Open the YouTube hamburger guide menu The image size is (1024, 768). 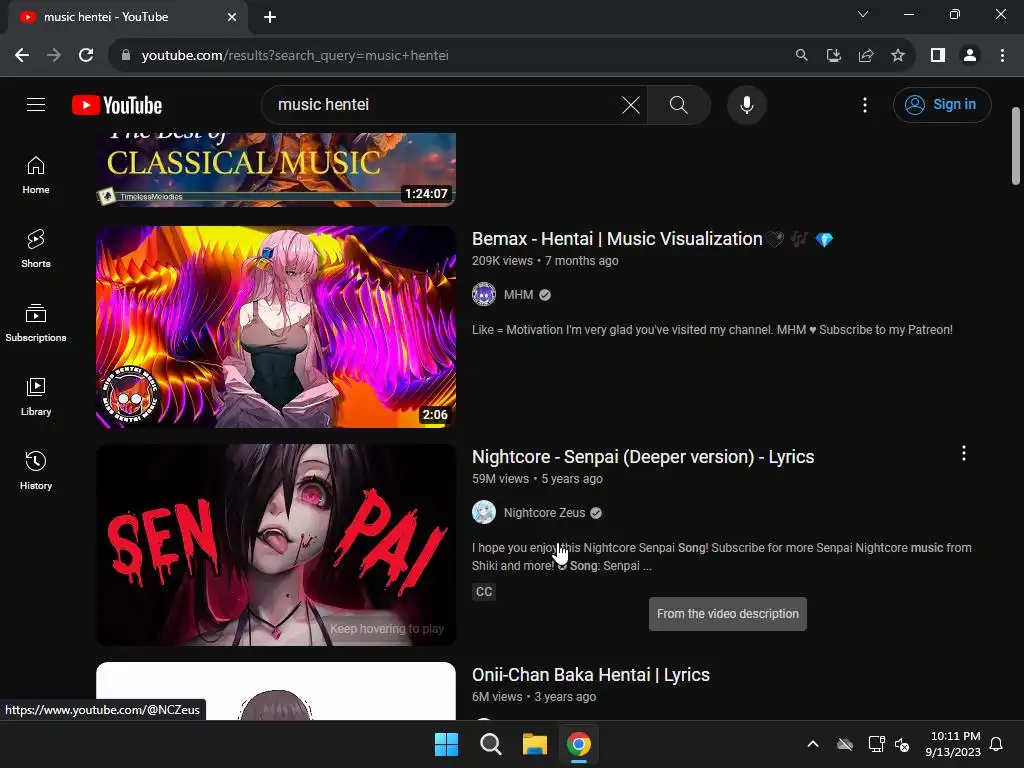(36, 104)
